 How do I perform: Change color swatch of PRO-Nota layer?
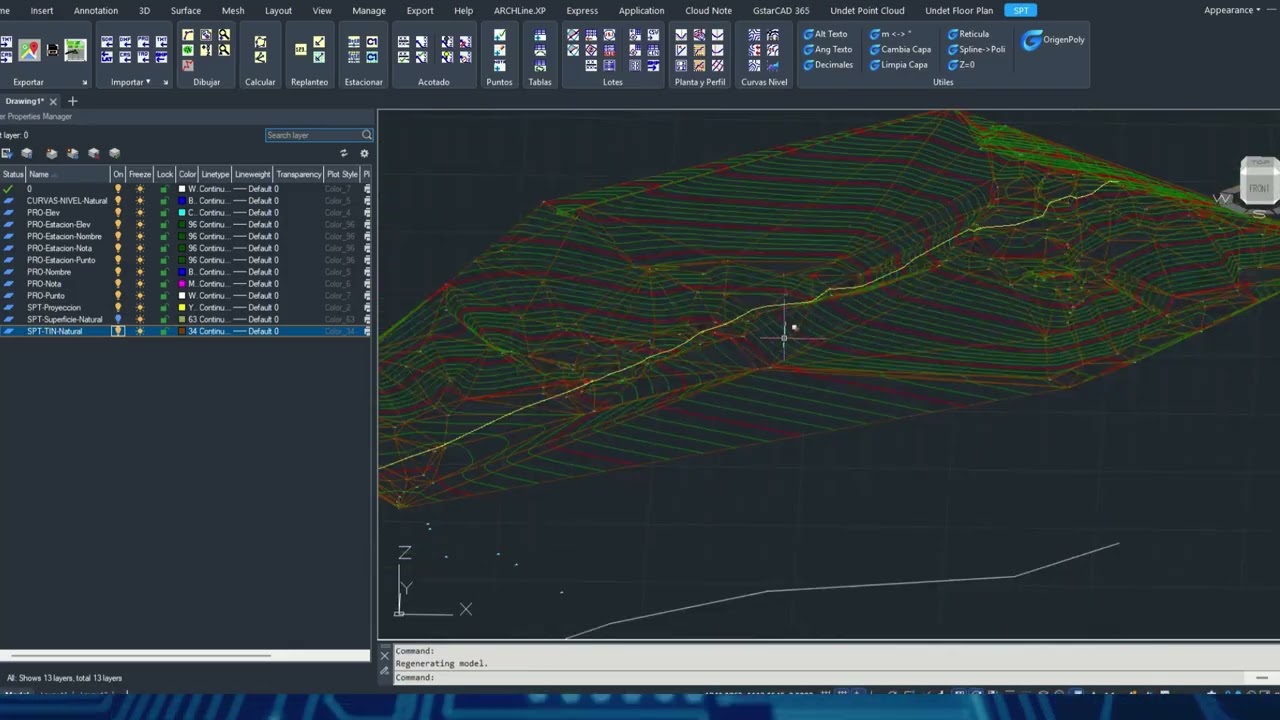point(182,284)
